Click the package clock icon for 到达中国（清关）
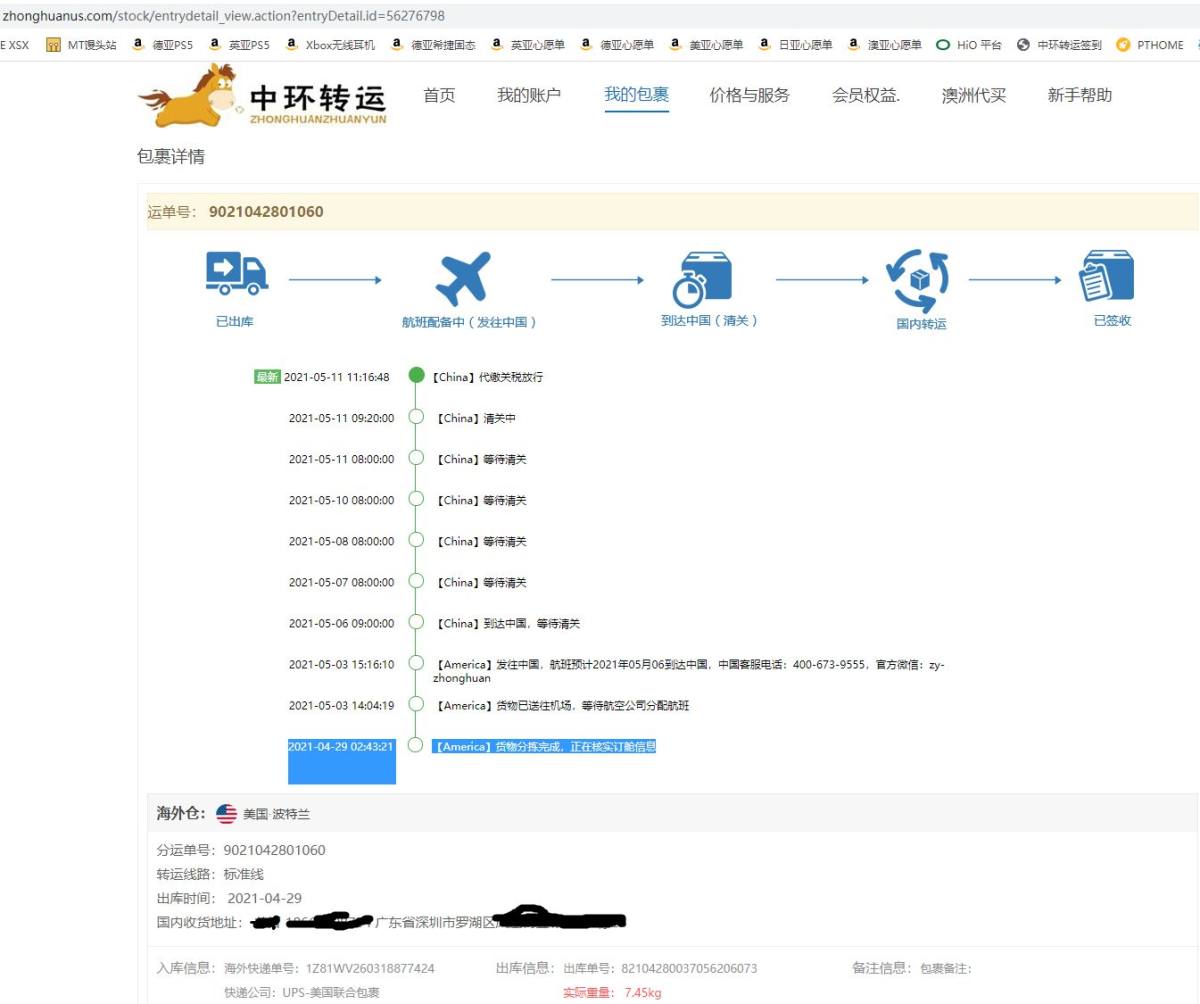1200x1004 pixels. pyautogui.click(x=702, y=276)
